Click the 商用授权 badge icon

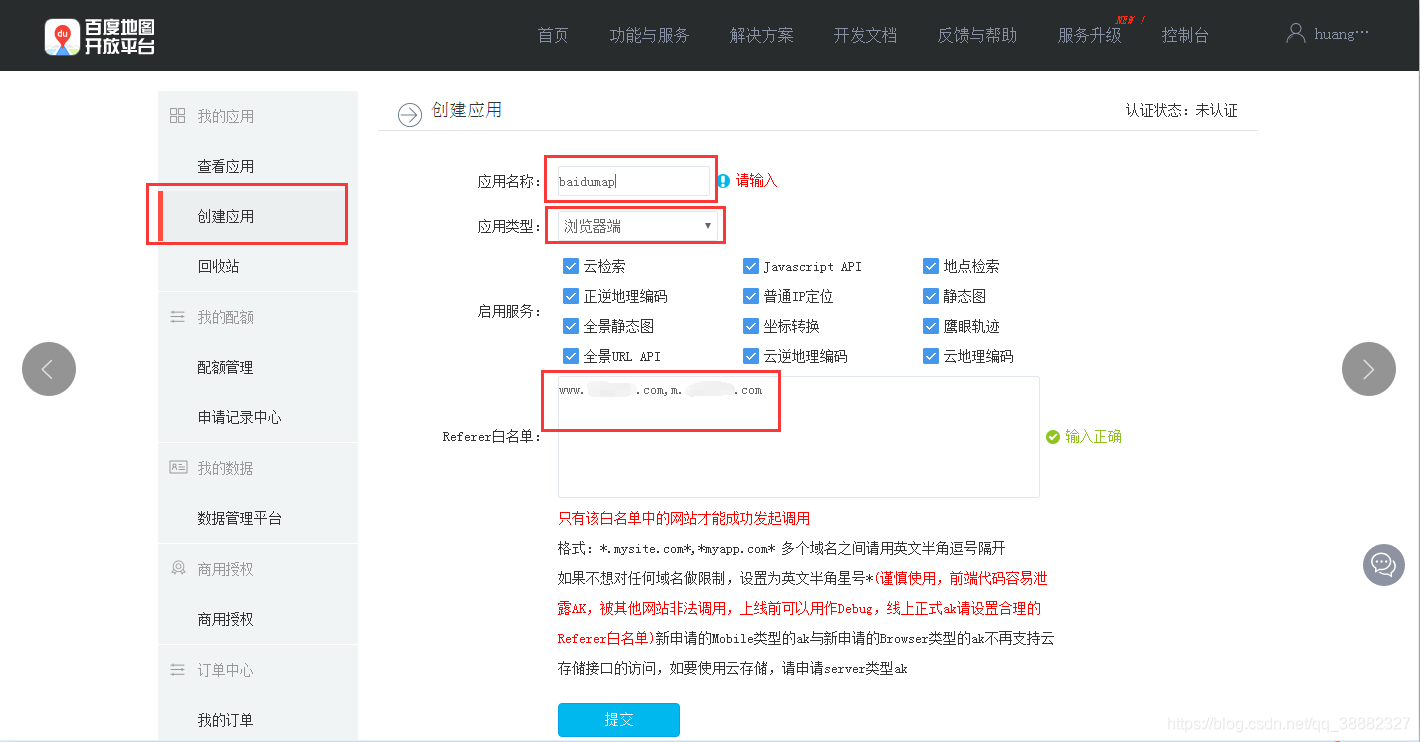tap(178, 568)
